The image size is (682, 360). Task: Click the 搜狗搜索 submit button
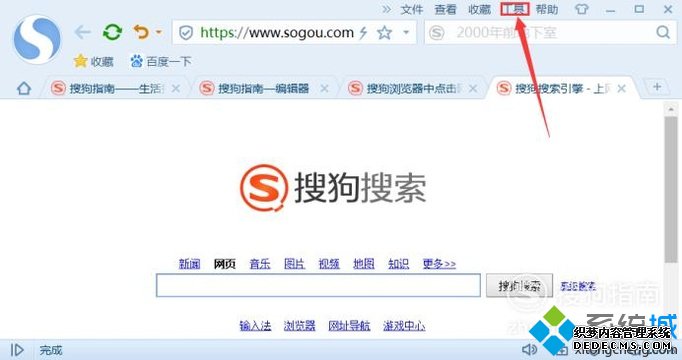[x=519, y=285]
